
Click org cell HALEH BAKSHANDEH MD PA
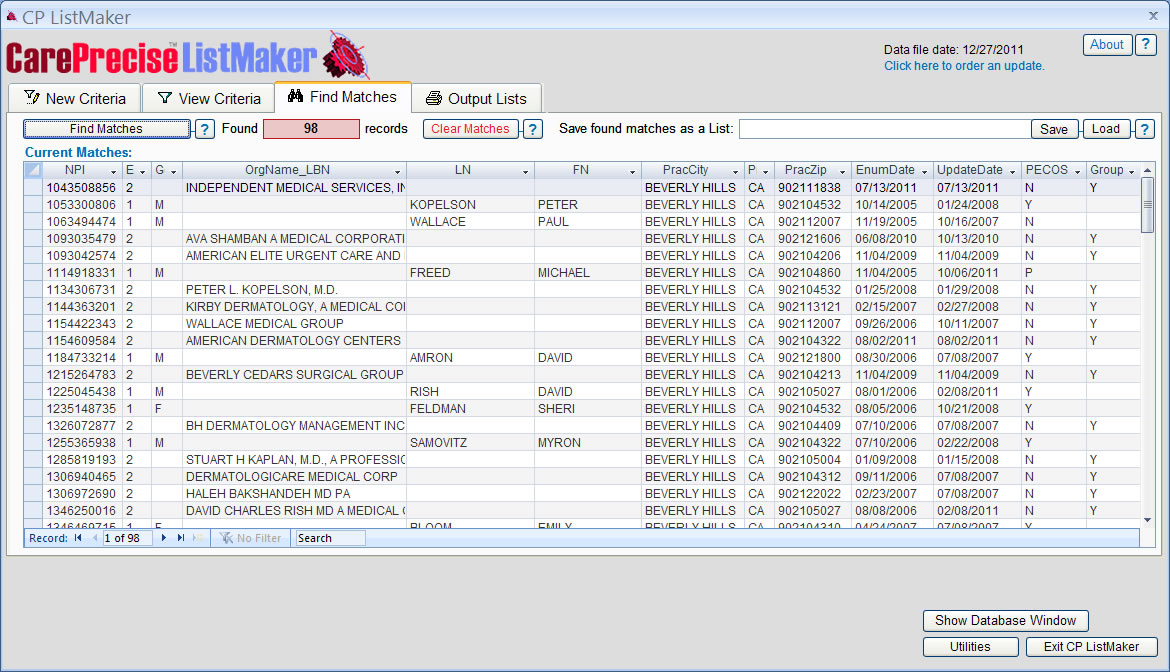[x=294, y=494]
